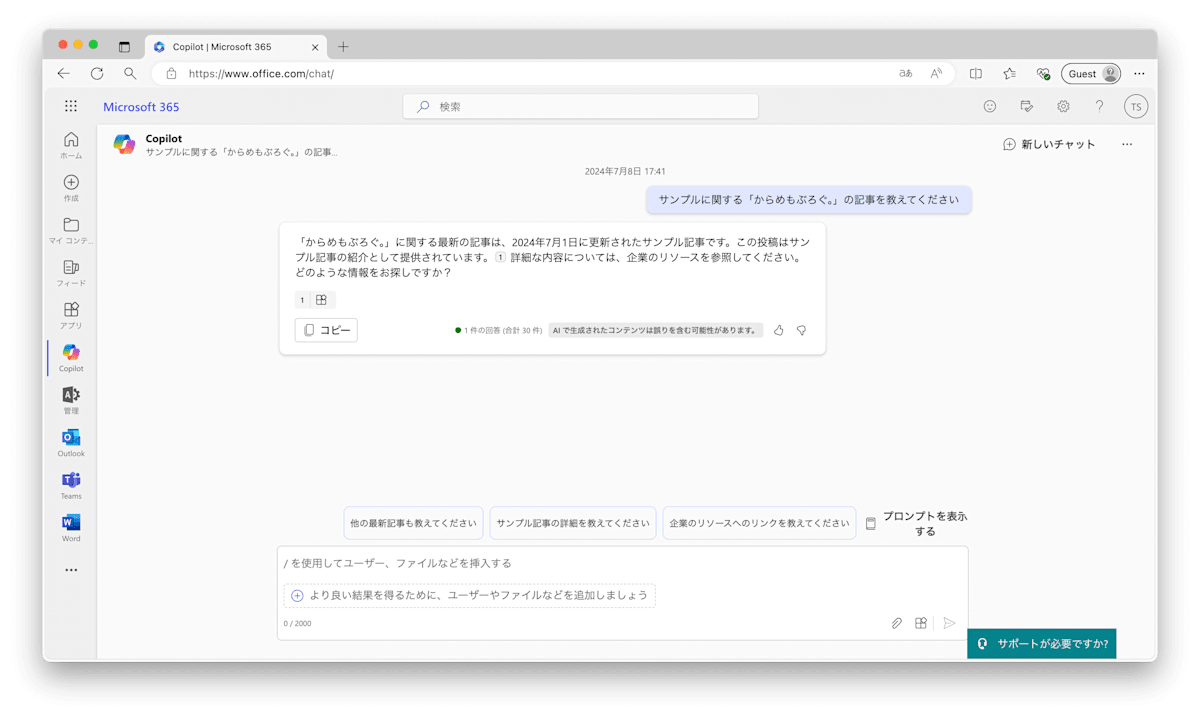The width and height of the screenshot is (1200, 718).
Task: Show more sidebar apps via ellipsis
Action: point(71,570)
